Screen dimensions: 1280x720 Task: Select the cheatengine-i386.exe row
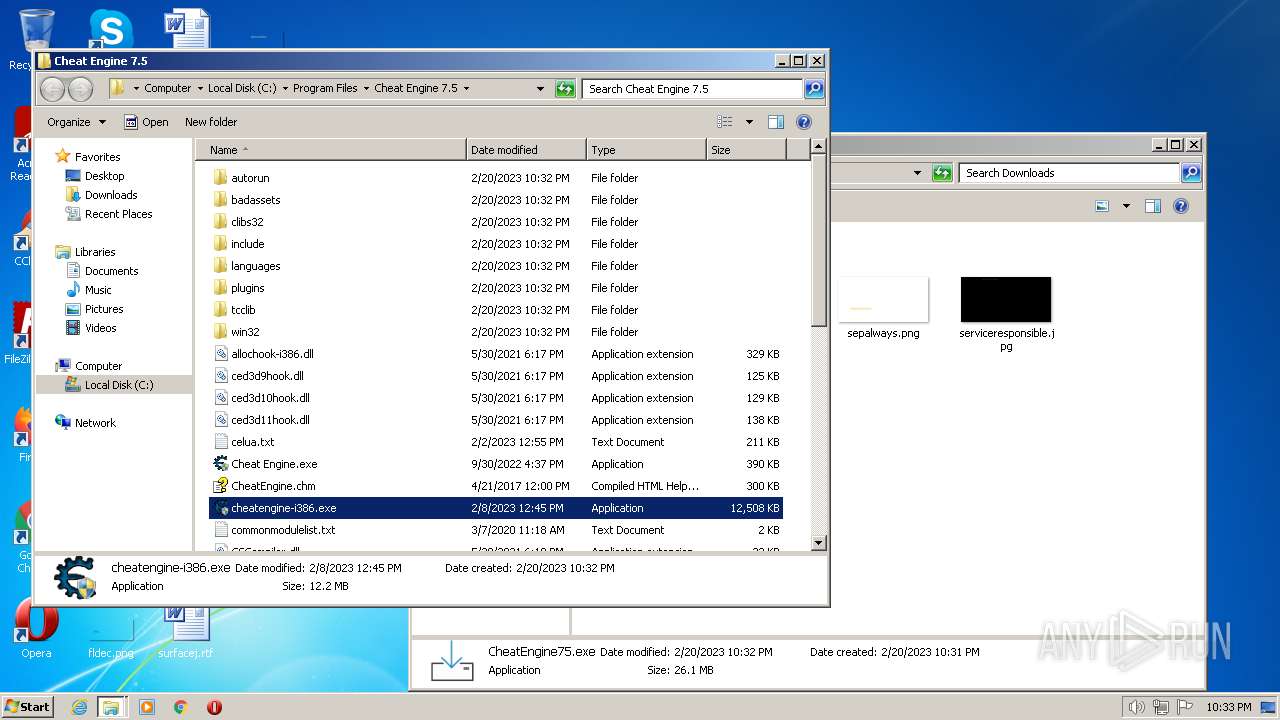point(496,508)
